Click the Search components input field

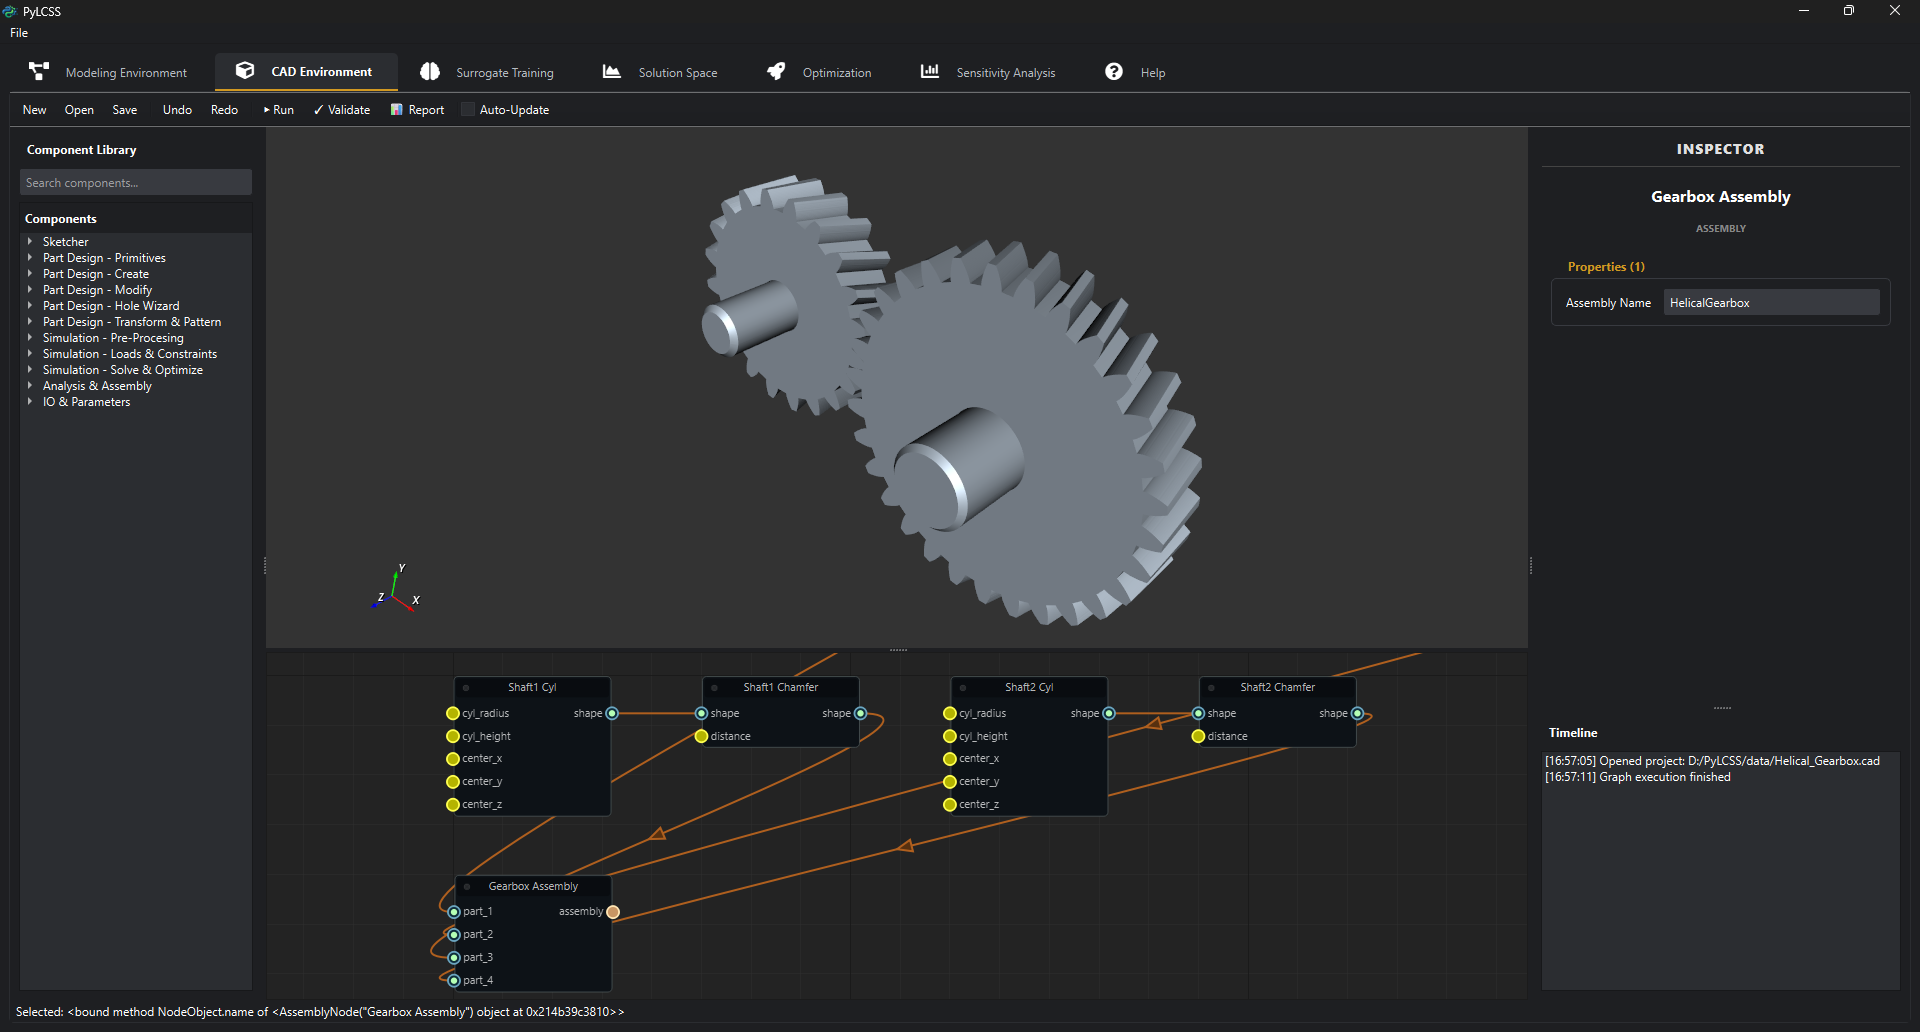tap(136, 183)
